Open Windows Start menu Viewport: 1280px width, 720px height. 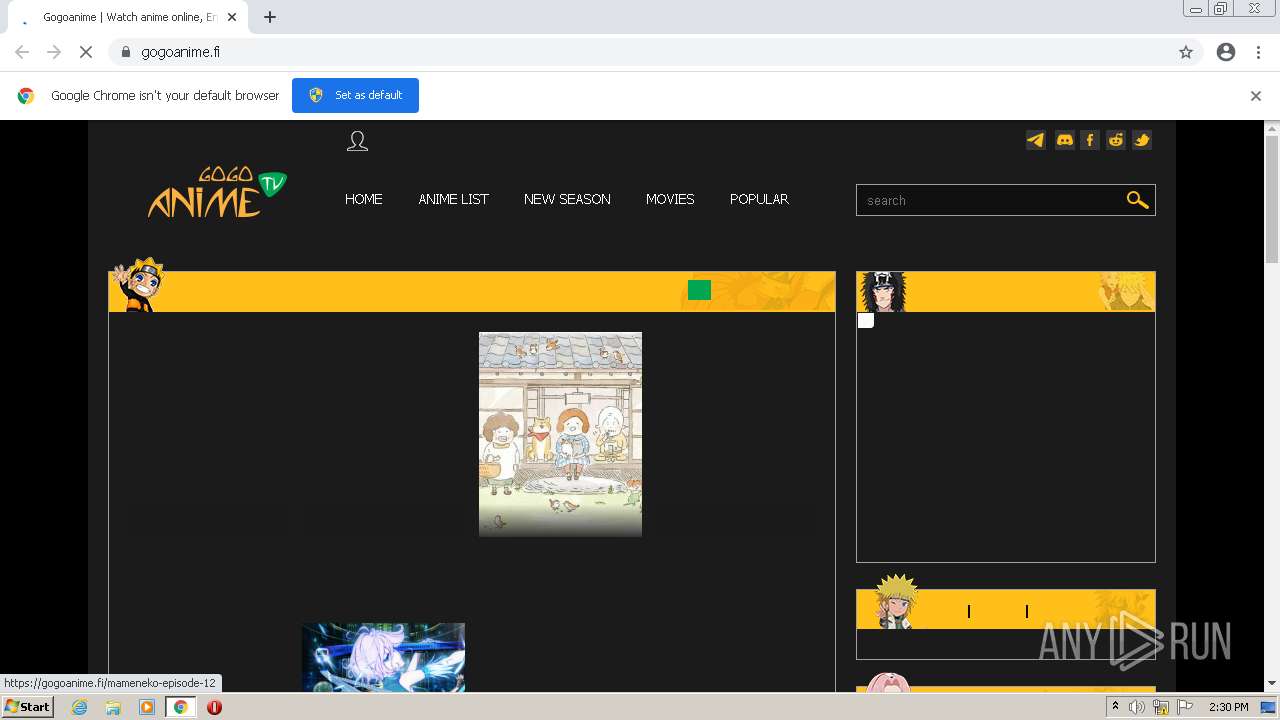(x=28, y=707)
